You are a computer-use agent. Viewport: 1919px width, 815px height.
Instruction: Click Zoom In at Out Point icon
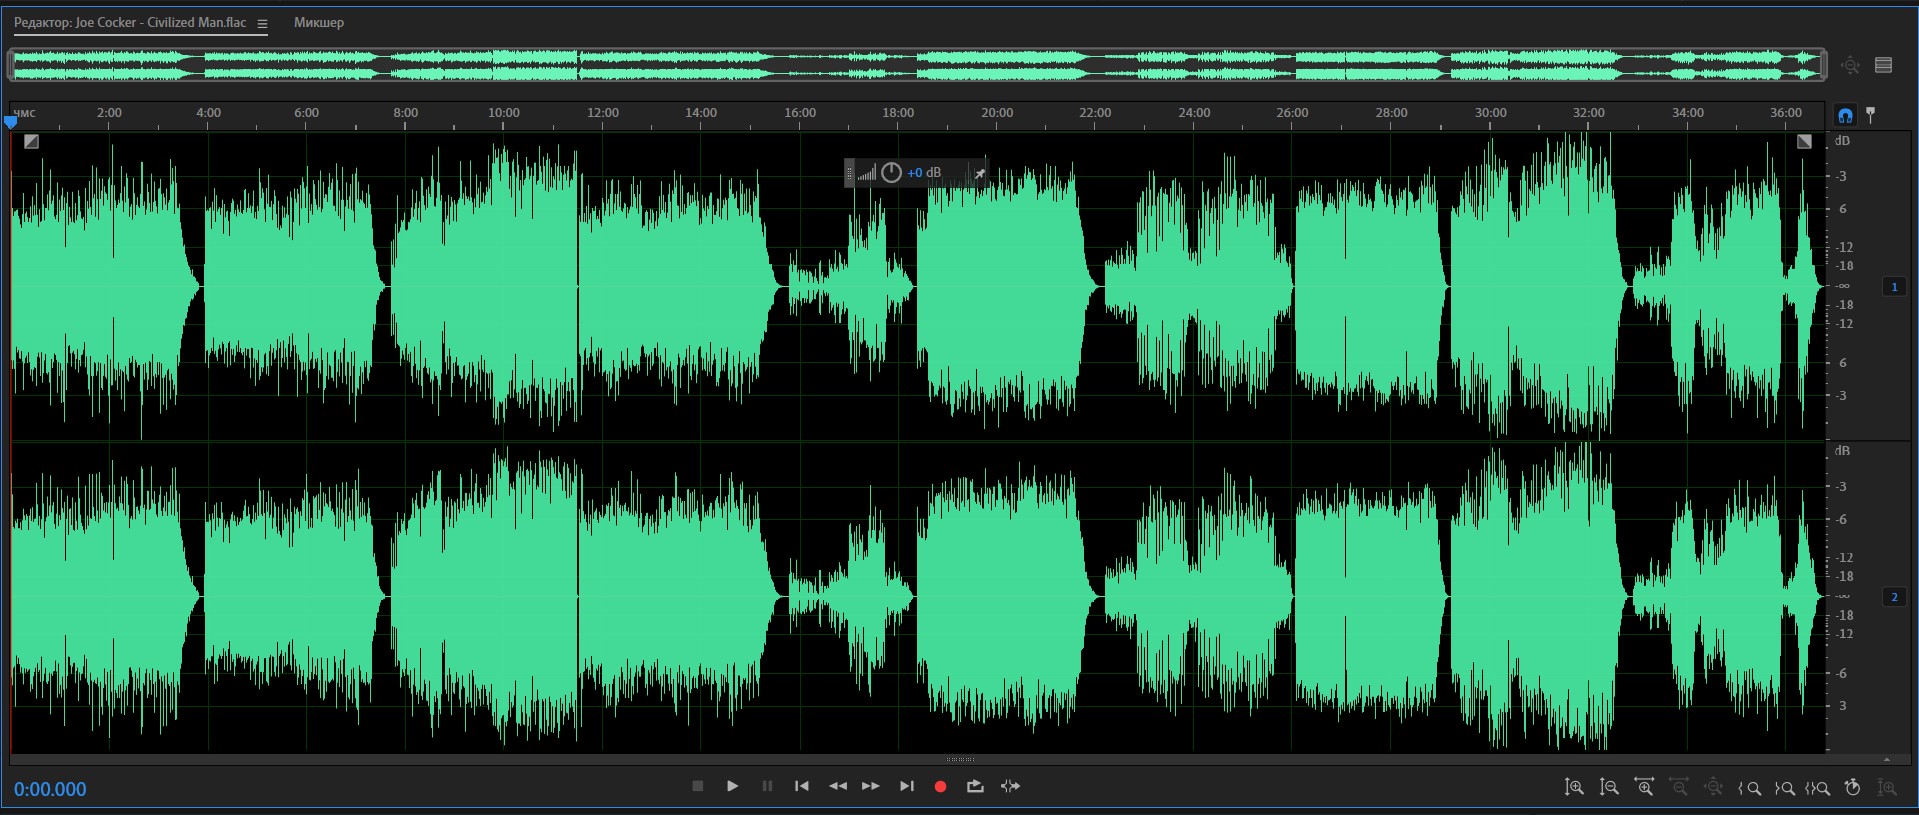point(1784,788)
